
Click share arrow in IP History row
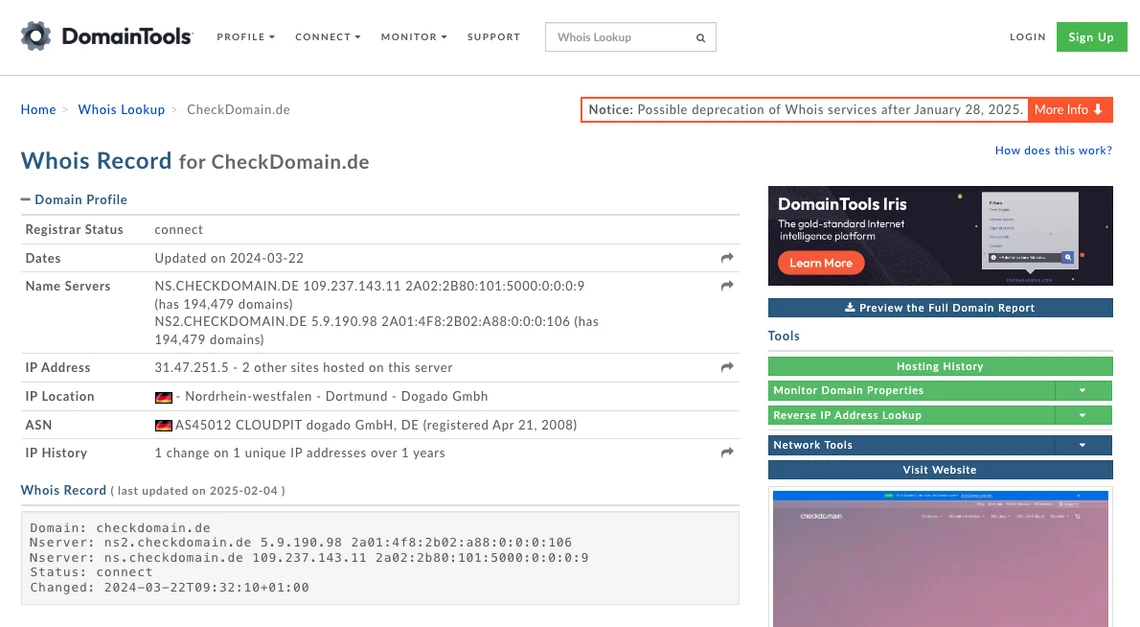727,453
